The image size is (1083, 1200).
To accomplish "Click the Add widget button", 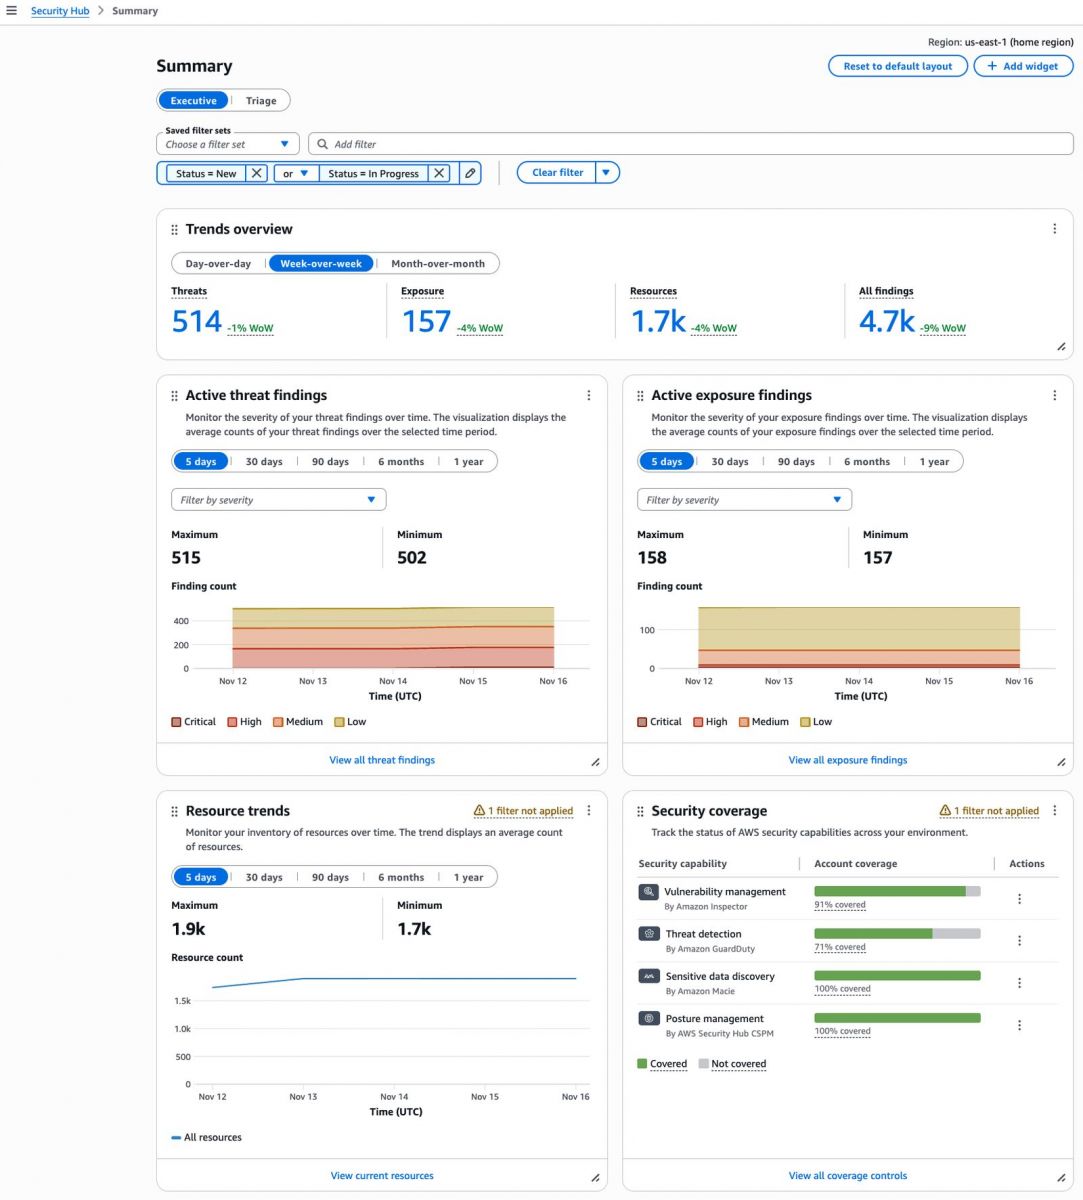I will tap(1022, 66).
